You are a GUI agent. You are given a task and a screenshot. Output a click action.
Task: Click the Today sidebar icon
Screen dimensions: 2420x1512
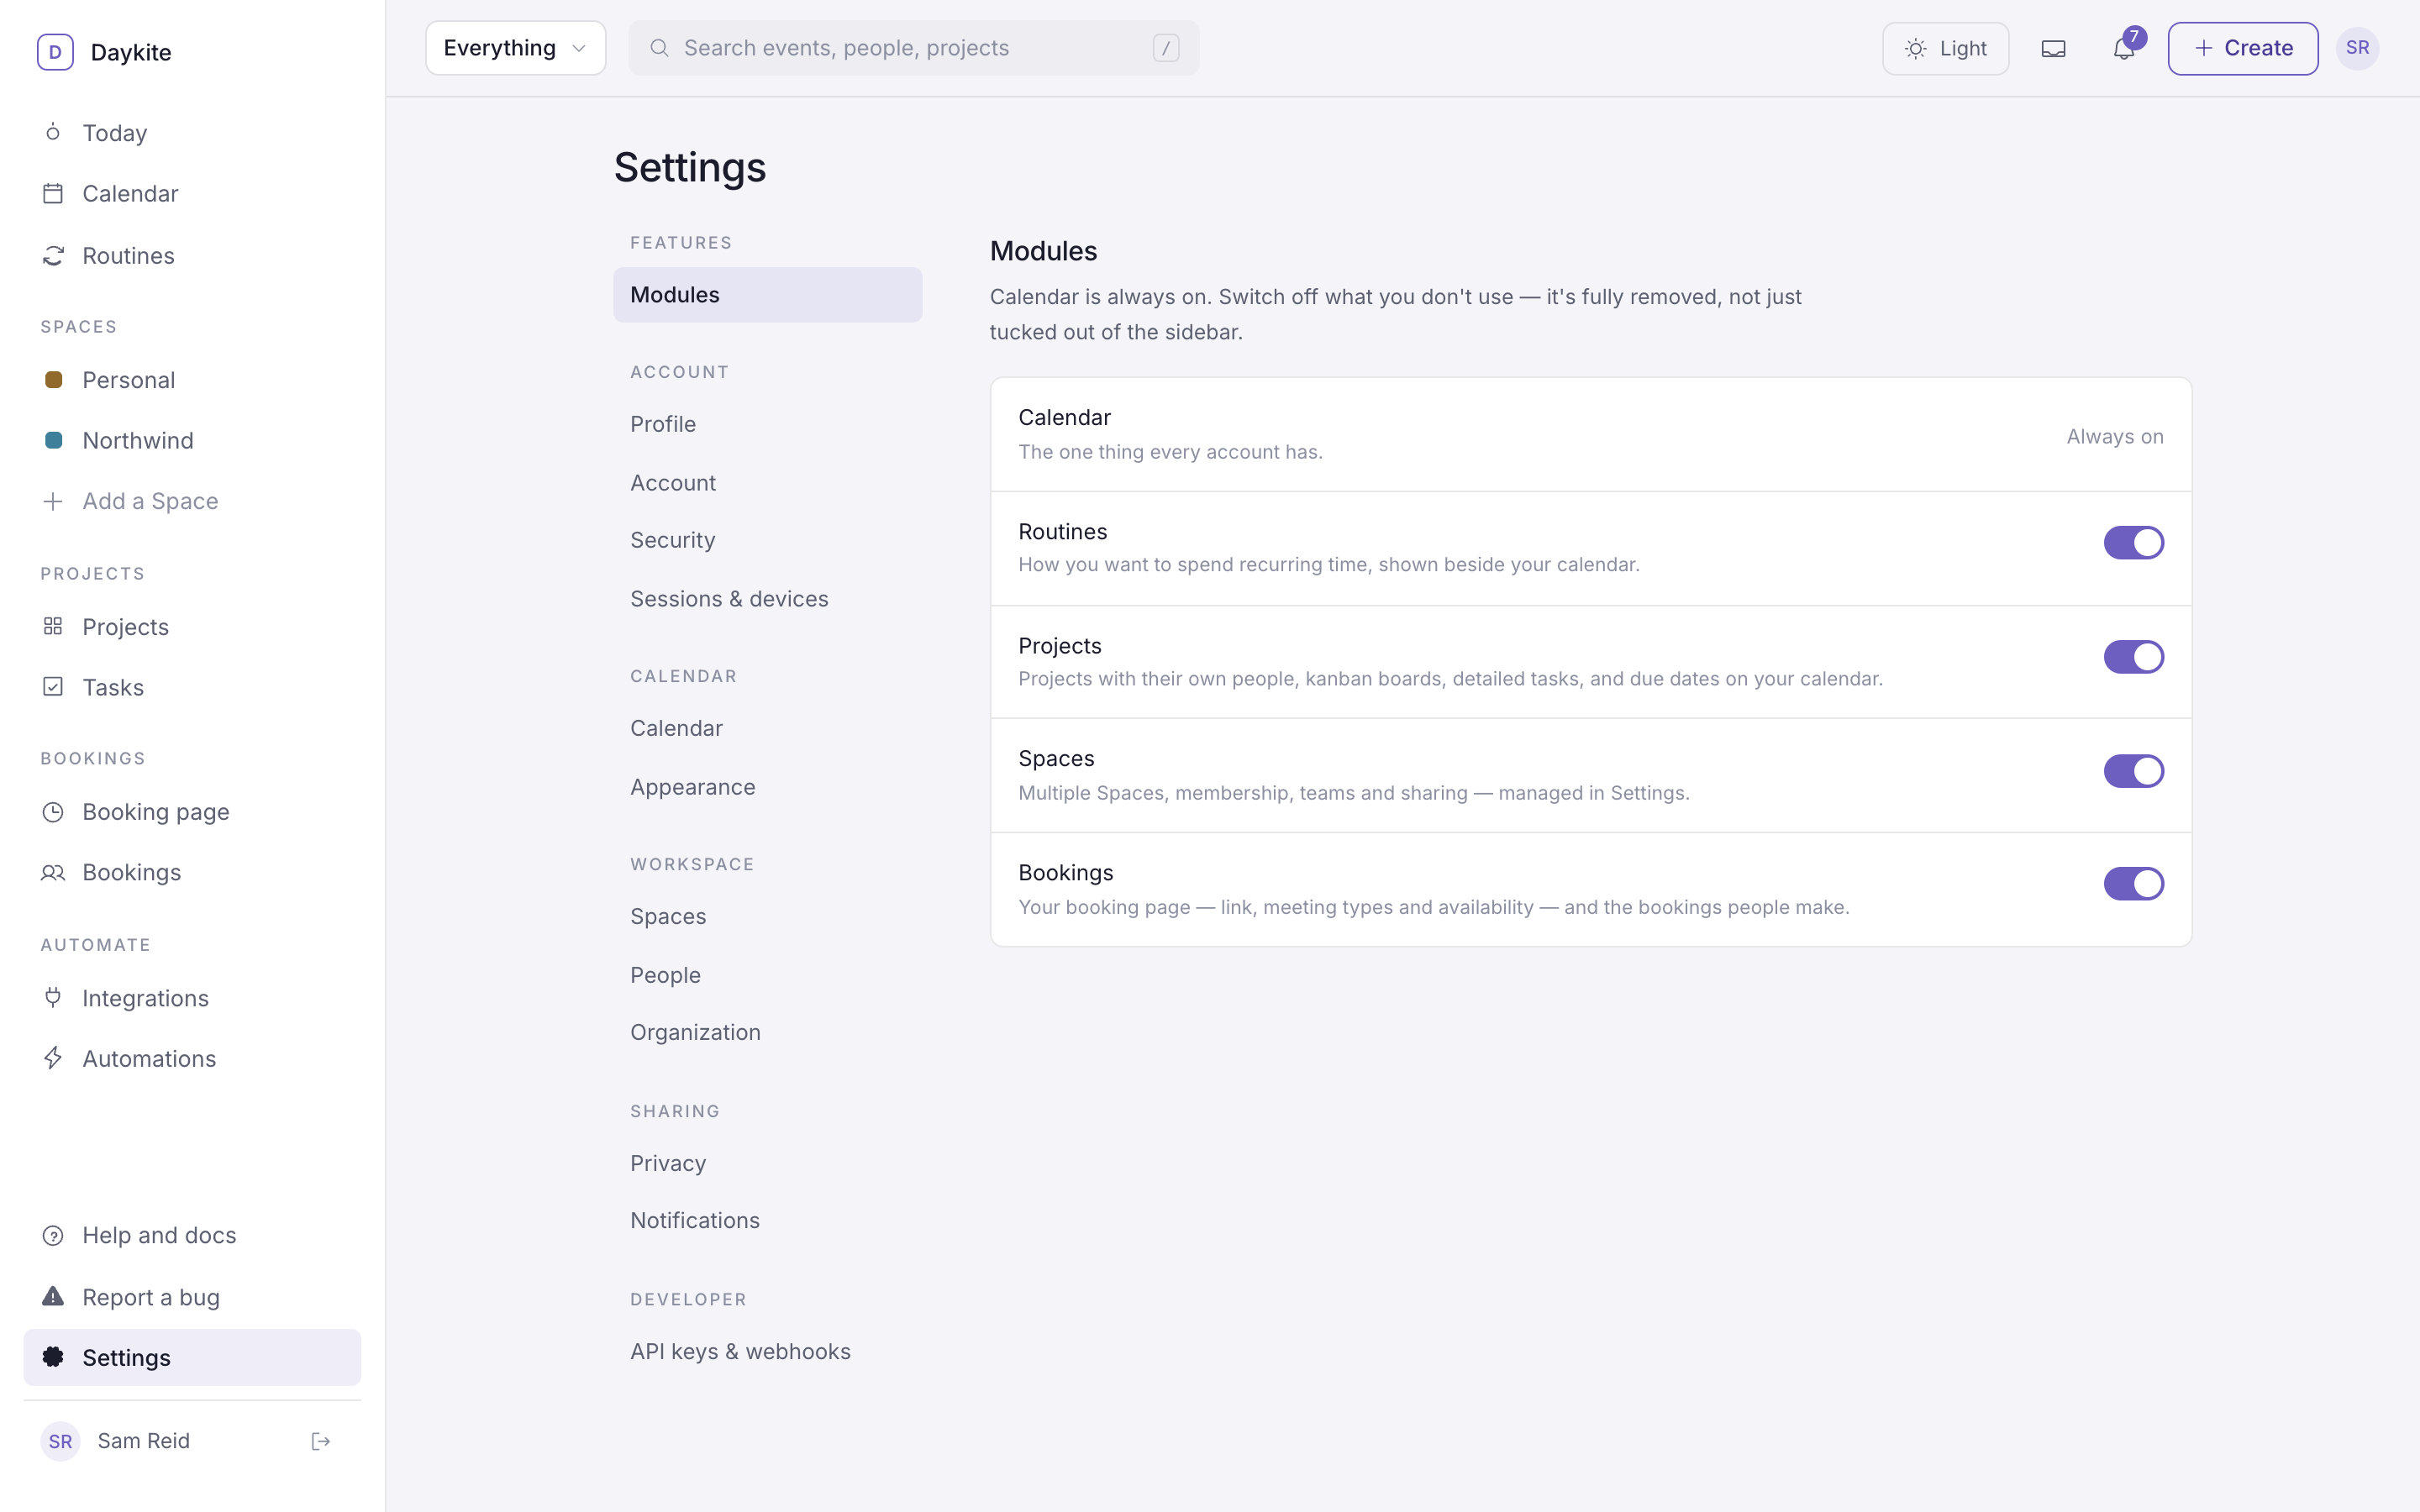pos(53,132)
